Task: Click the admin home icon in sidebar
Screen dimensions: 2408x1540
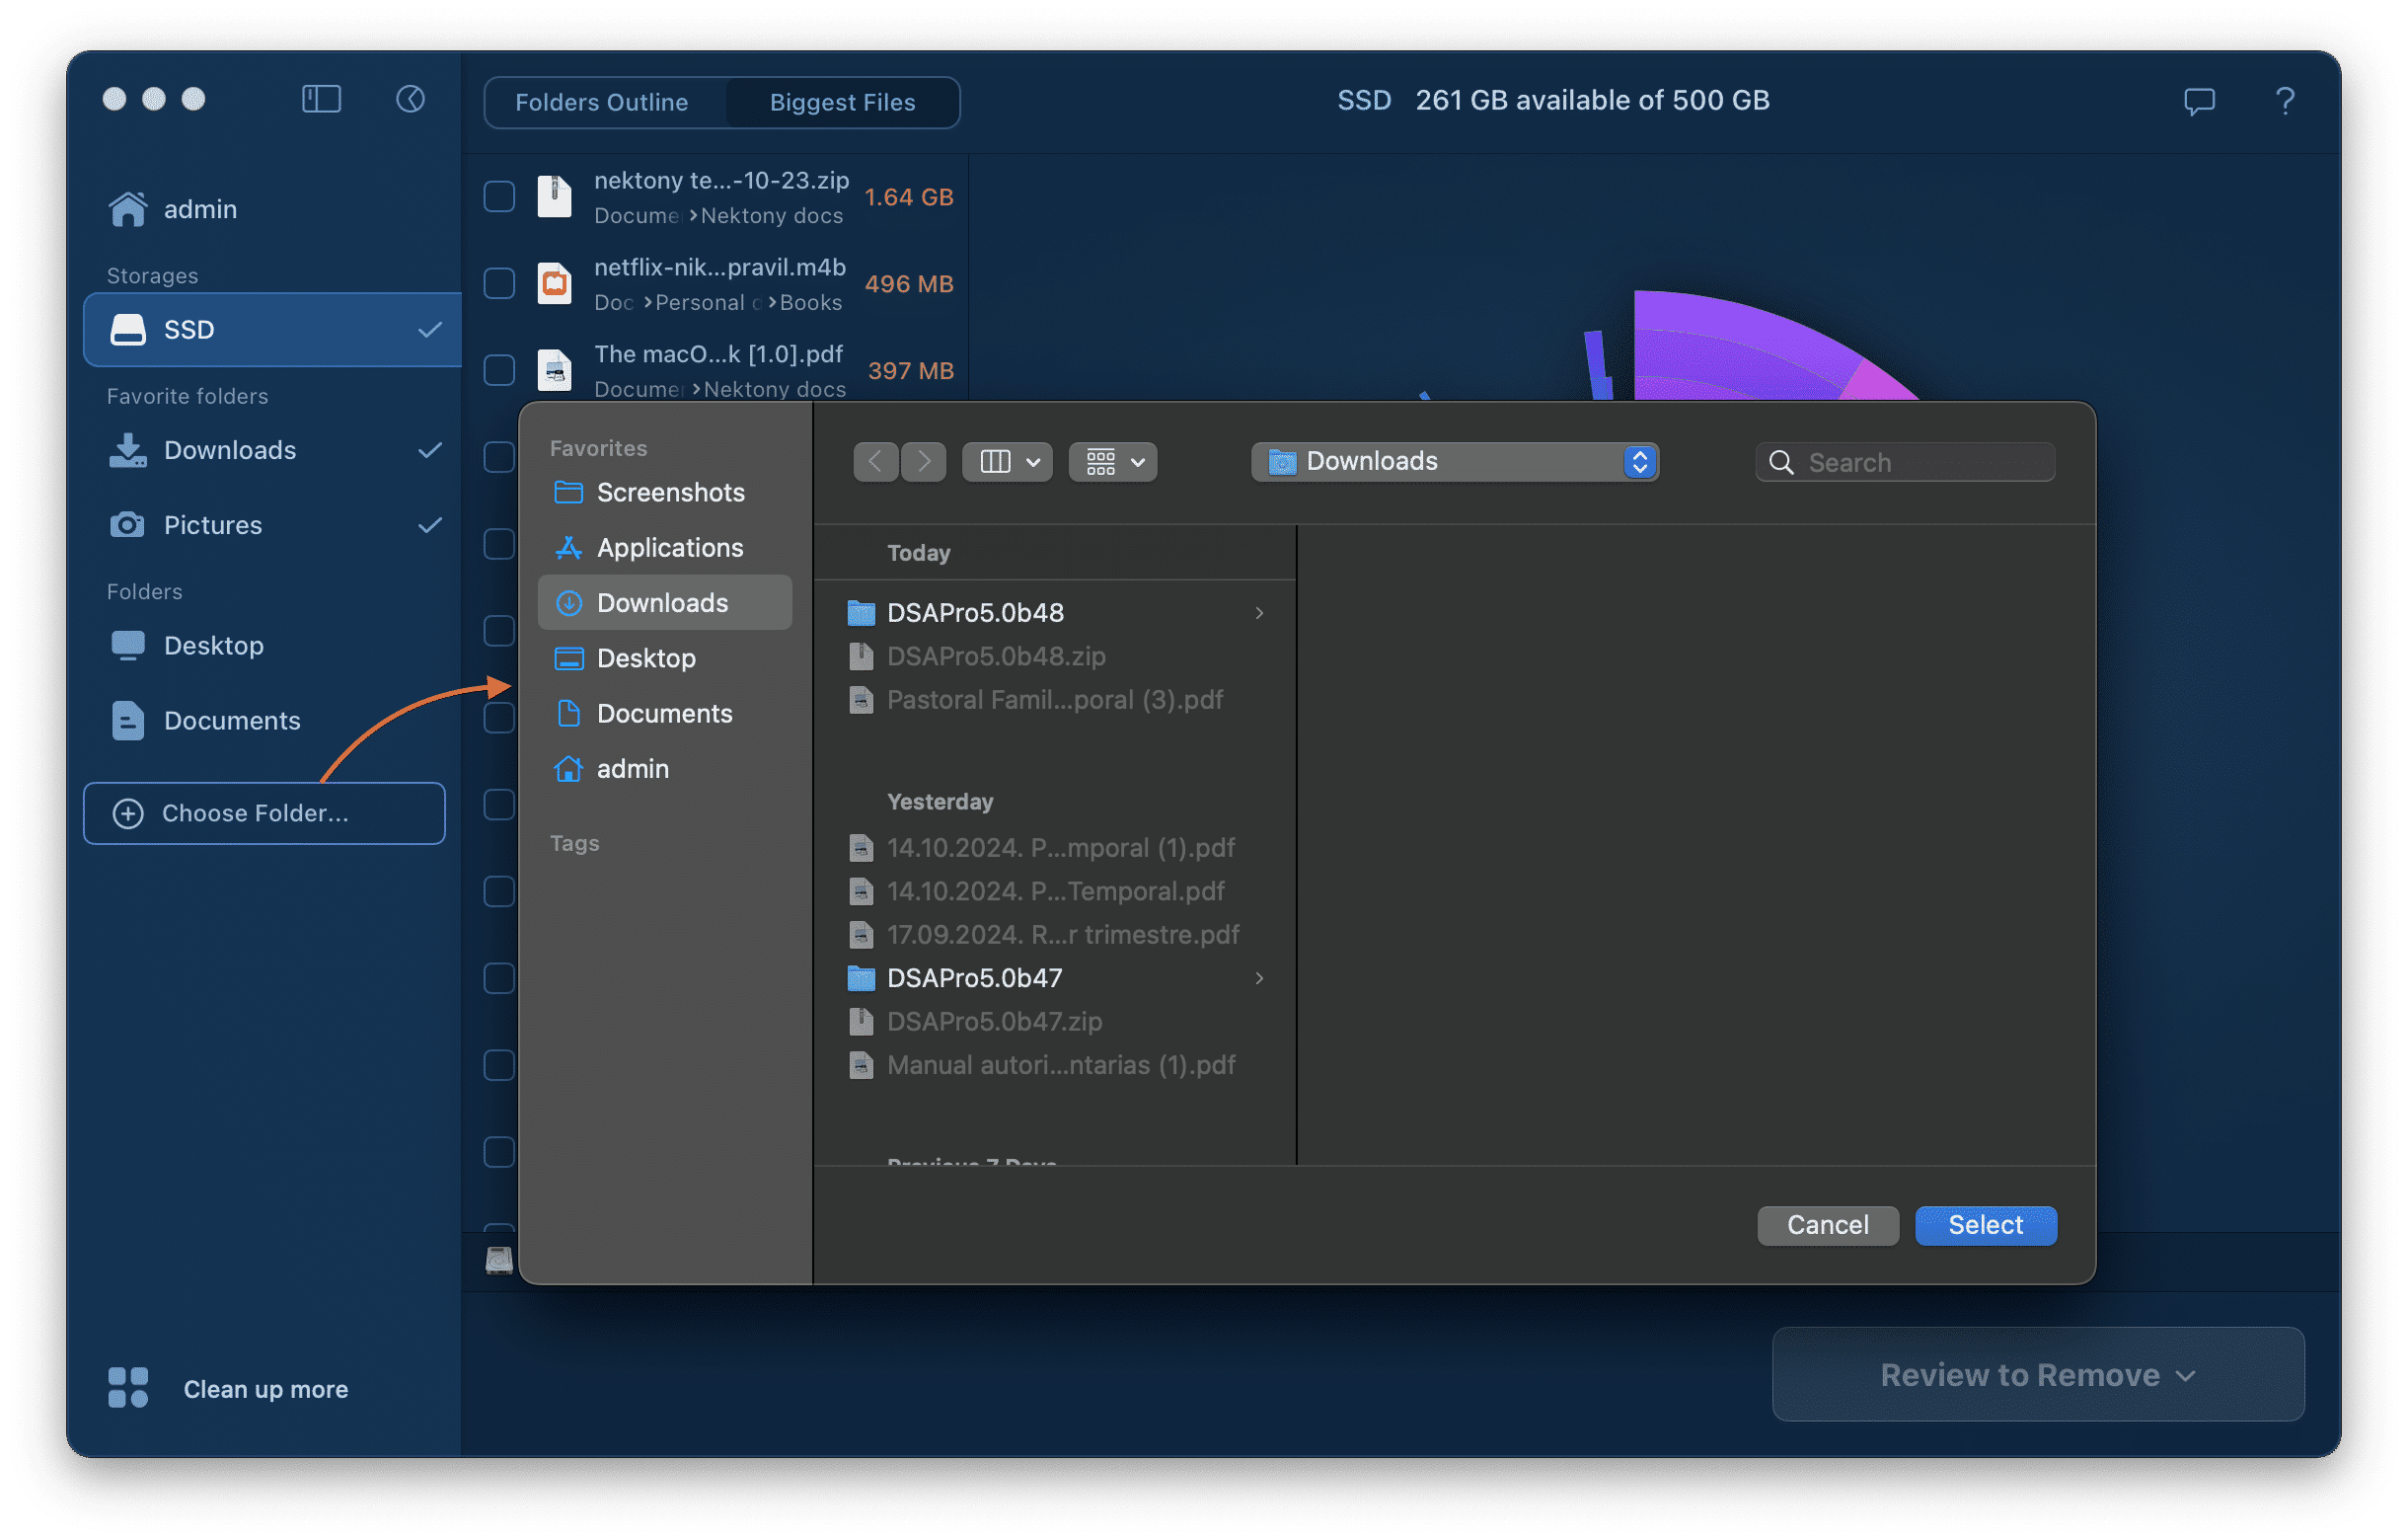Action: click(128, 209)
